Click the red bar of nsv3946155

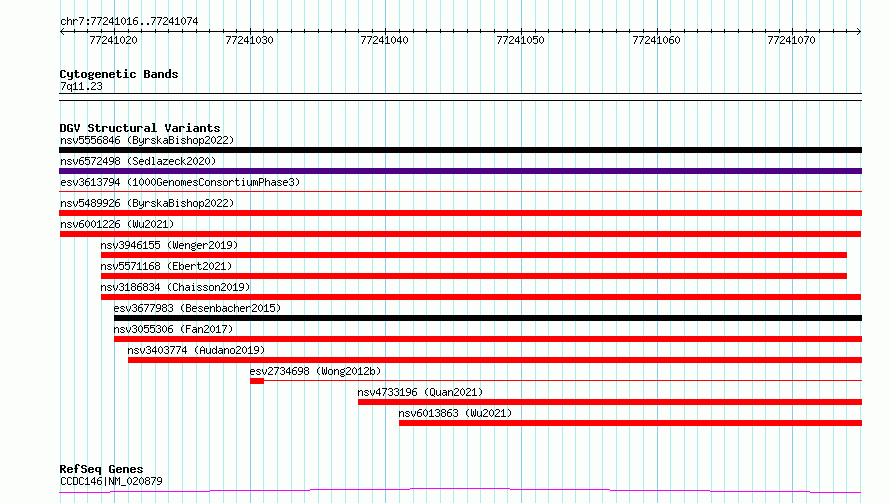474,255
